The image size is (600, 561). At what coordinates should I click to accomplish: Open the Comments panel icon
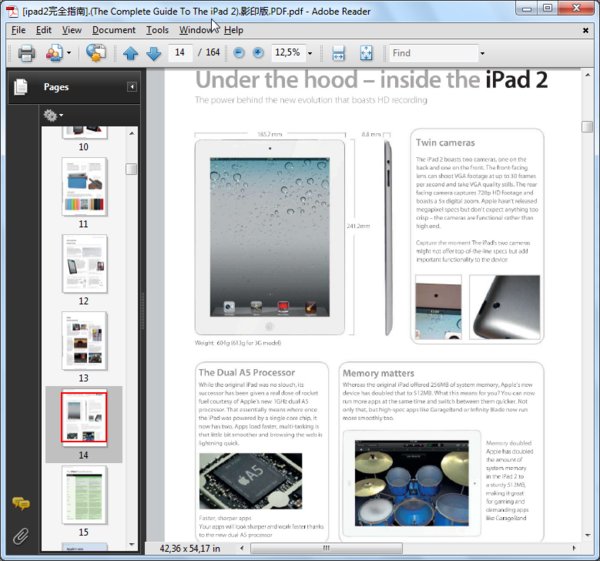[20, 504]
